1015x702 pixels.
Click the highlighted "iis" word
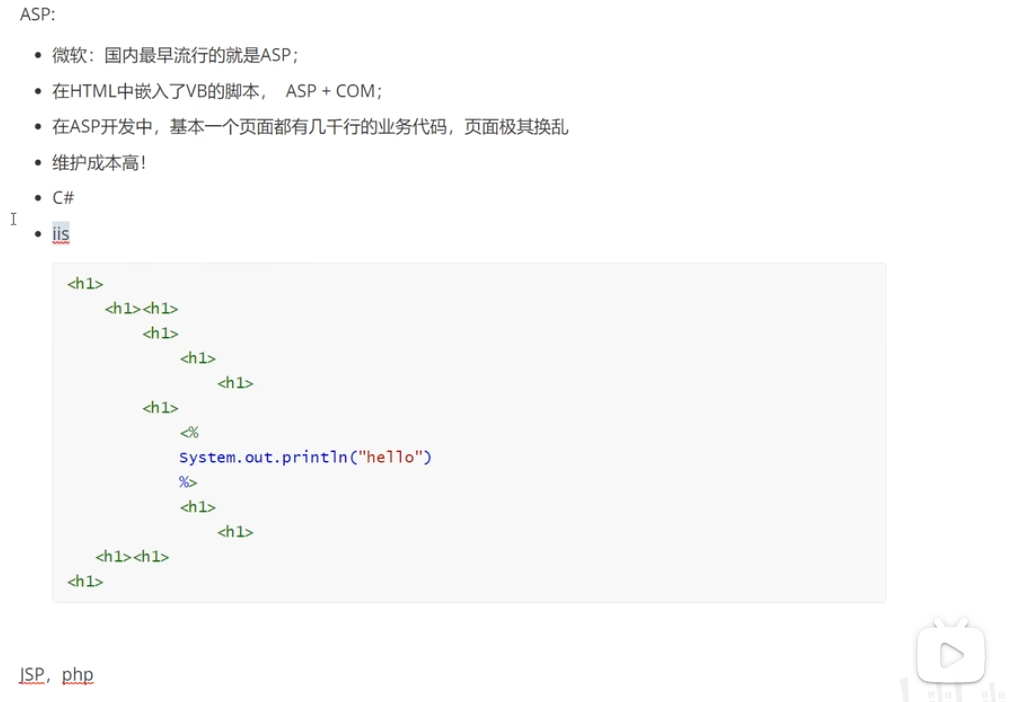pyautogui.click(x=61, y=233)
